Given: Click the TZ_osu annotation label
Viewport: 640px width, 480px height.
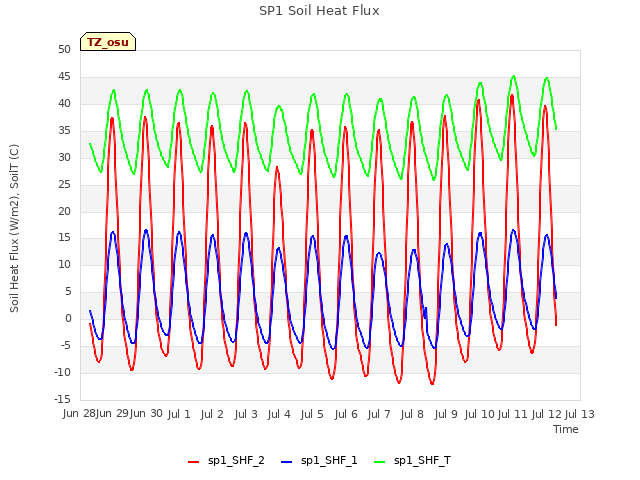Looking at the screenshot, I should (108, 42).
